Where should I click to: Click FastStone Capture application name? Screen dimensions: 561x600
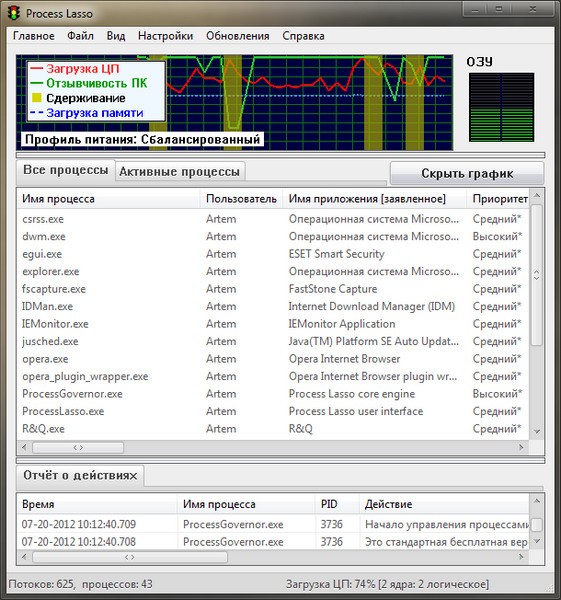[x=333, y=289]
